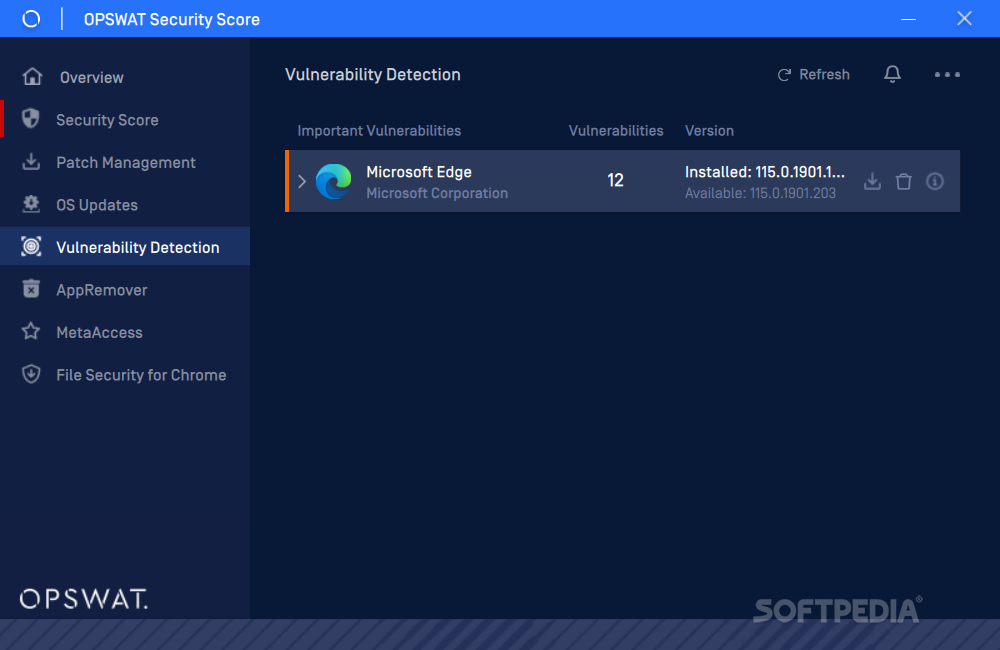The width and height of the screenshot is (1000, 650).
Task: Go to the Overview menu item
Action: [125, 77]
